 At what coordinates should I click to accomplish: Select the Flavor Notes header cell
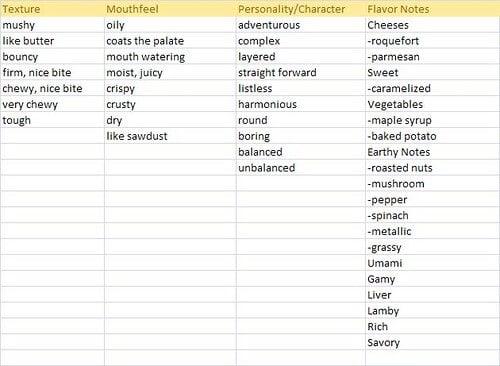coord(432,9)
